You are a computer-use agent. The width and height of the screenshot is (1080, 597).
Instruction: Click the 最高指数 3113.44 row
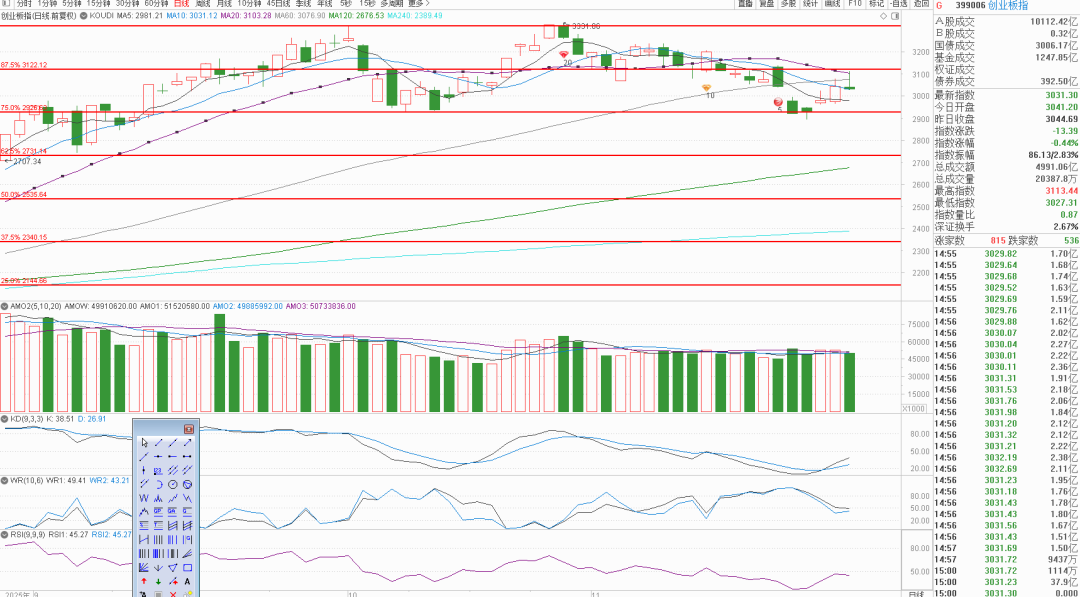coord(1006,191)
